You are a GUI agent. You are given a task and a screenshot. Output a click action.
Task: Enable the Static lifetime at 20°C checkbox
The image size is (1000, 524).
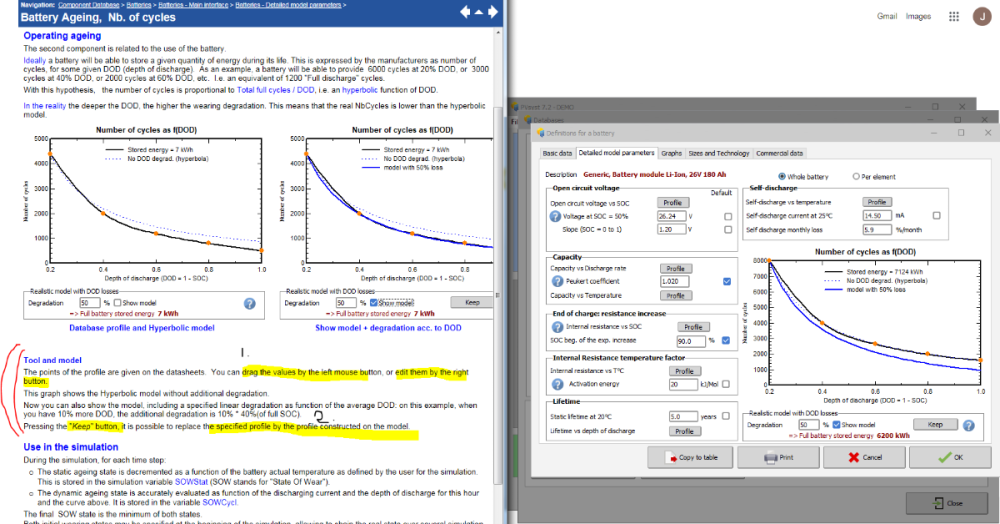[x=726, y=416]
